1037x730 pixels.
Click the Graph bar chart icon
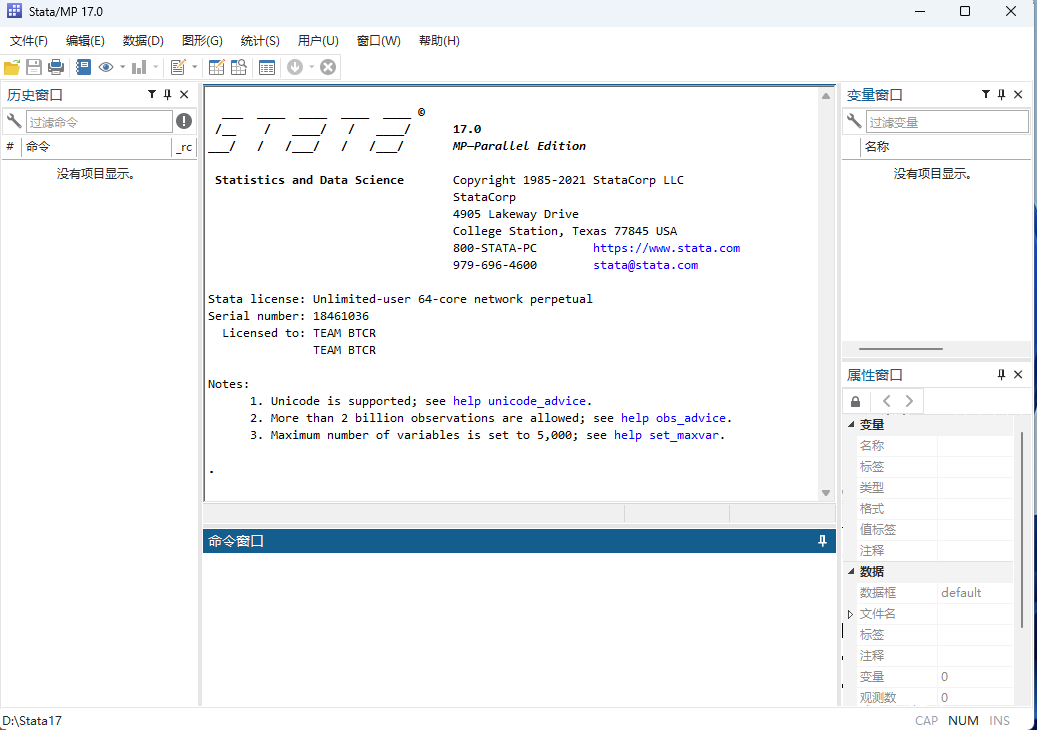tap(139, 67)
